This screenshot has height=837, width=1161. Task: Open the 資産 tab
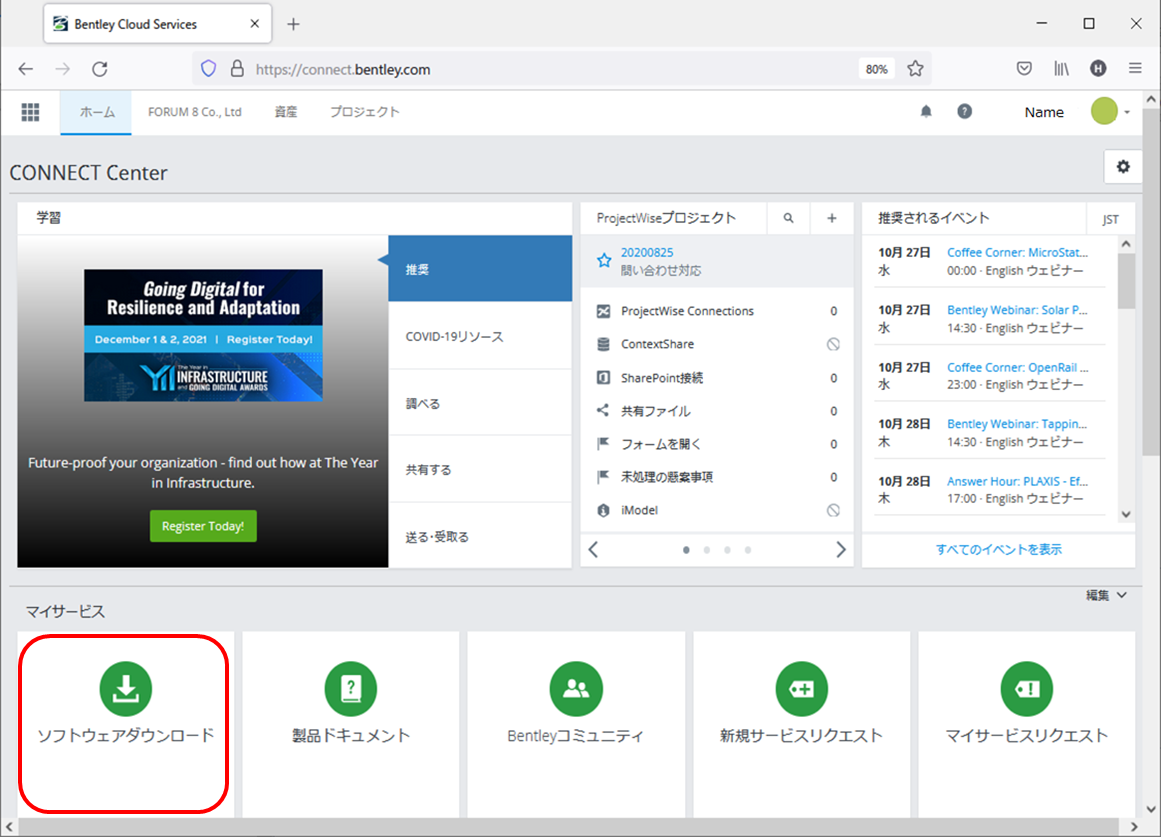pos(286,112)
